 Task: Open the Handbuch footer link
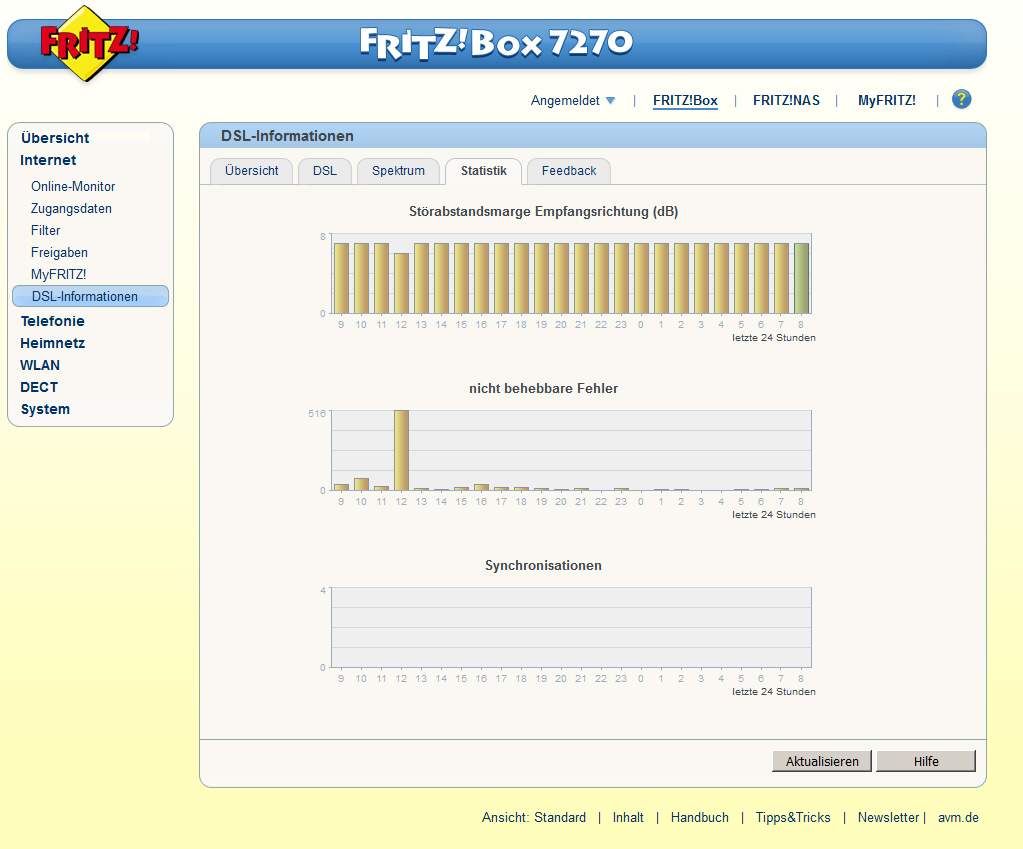click(699, 818)
